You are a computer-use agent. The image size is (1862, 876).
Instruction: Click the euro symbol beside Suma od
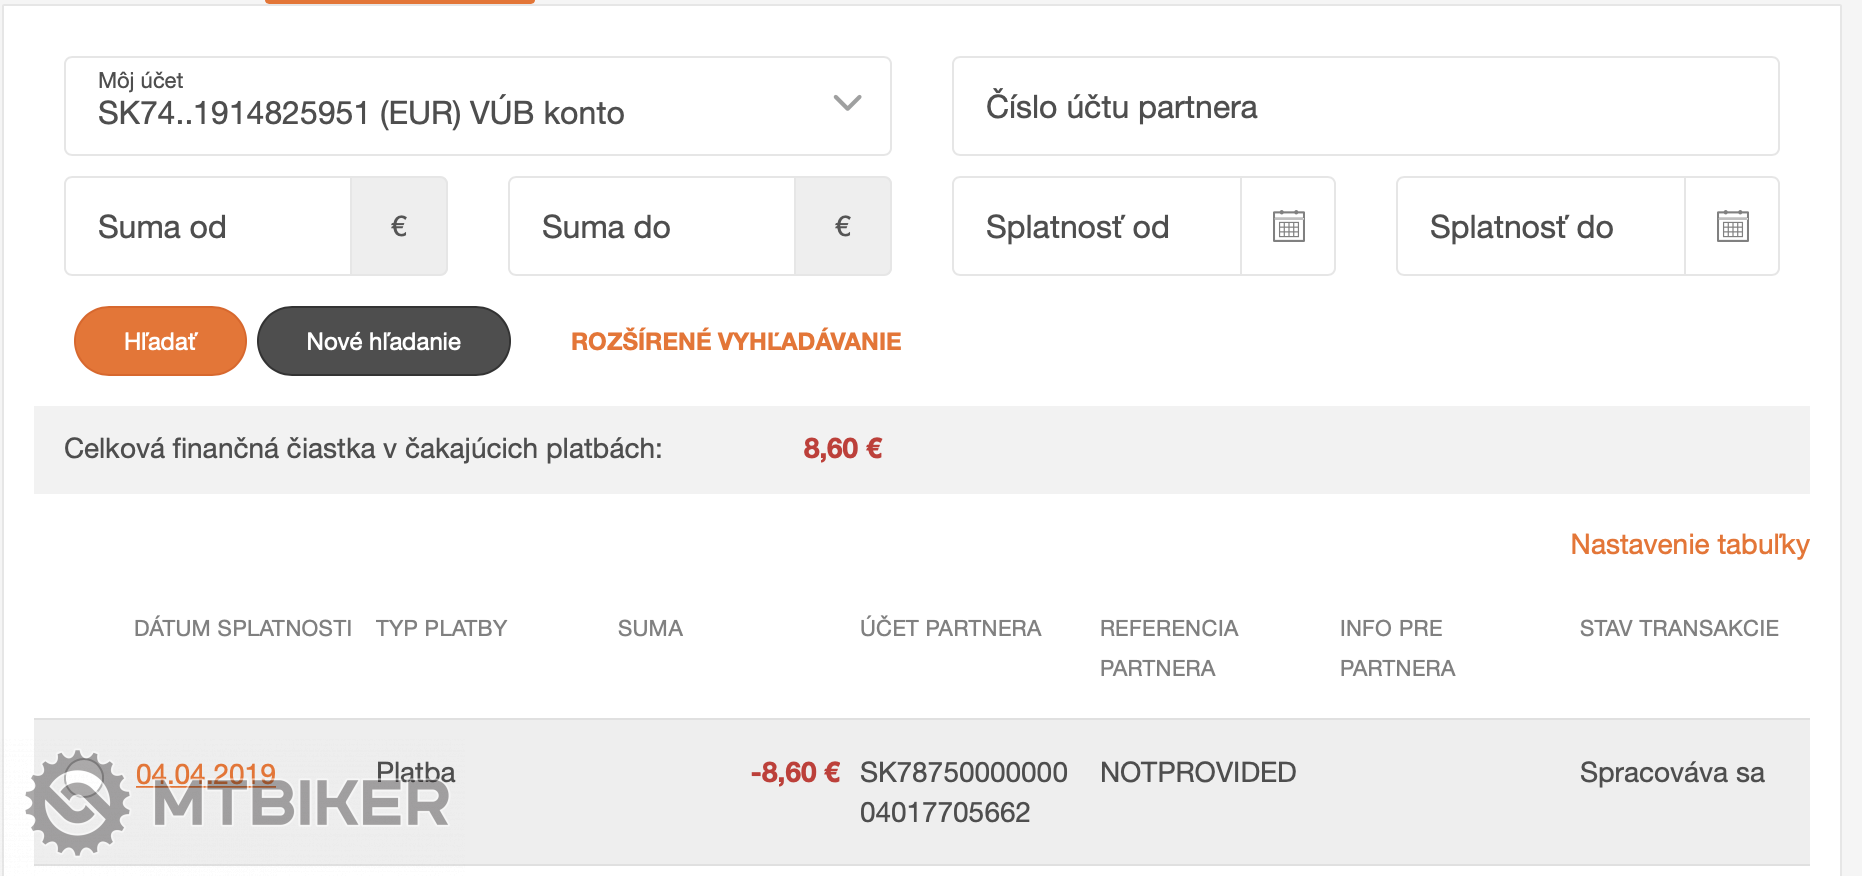[x=399, y=226]
